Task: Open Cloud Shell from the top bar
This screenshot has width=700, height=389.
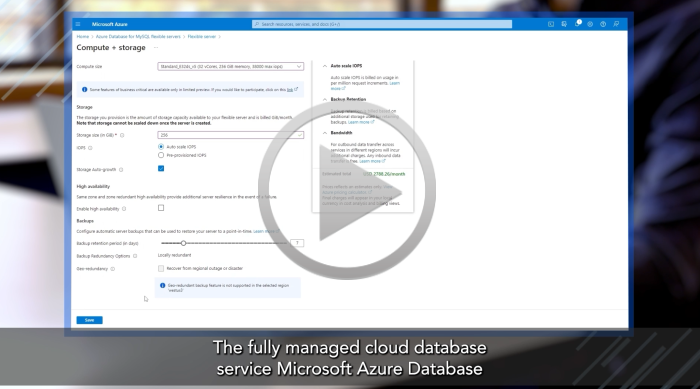Action: [551, 24]
